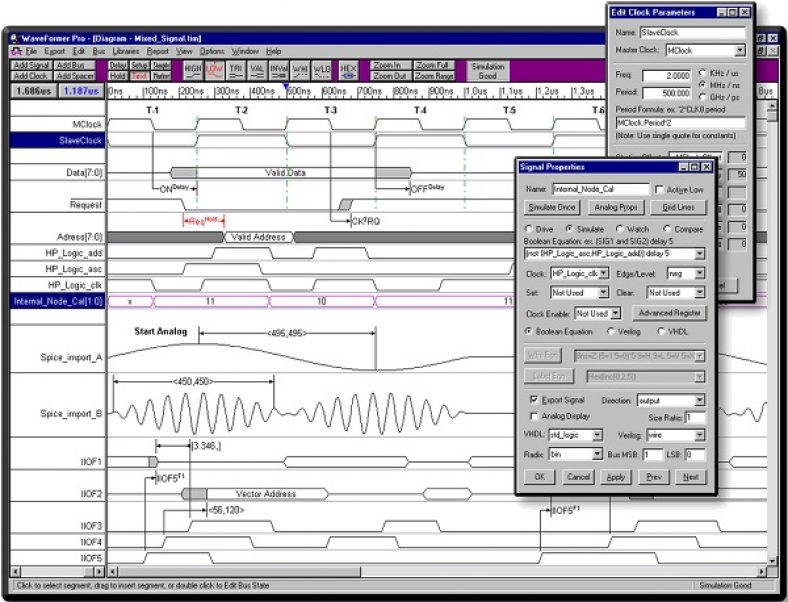
Task: Pick the WLO weak low state button
Action: [x=323, y=70]
